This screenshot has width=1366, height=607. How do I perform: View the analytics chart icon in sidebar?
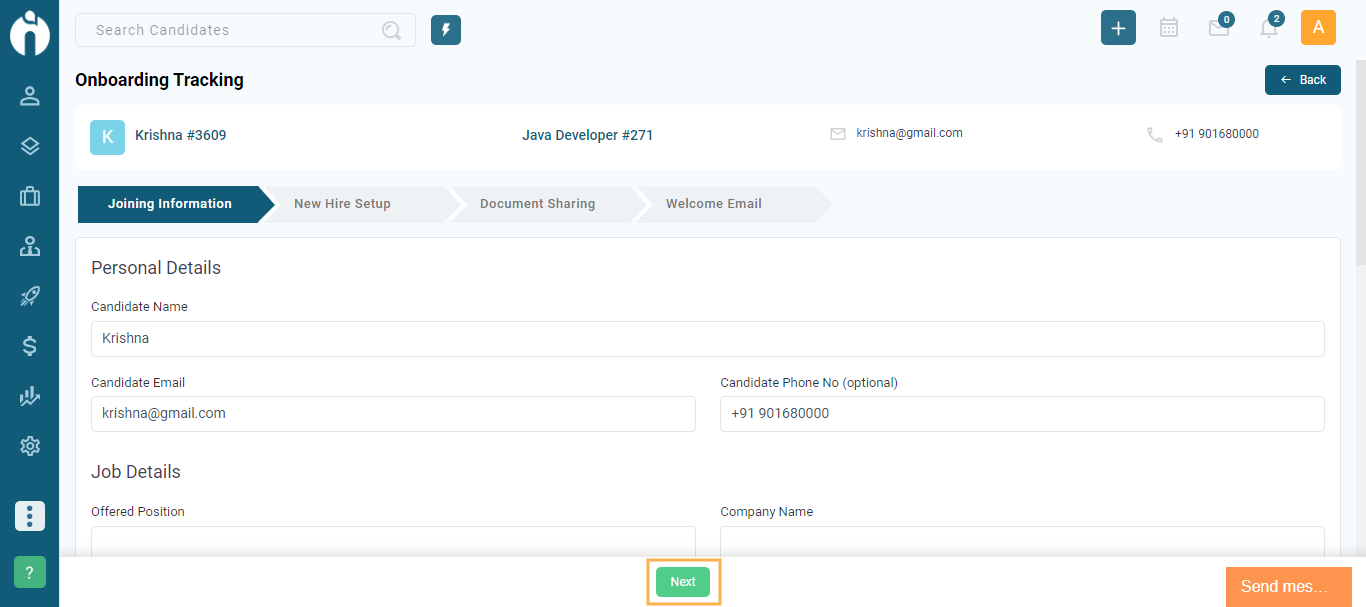coord(30,396)
